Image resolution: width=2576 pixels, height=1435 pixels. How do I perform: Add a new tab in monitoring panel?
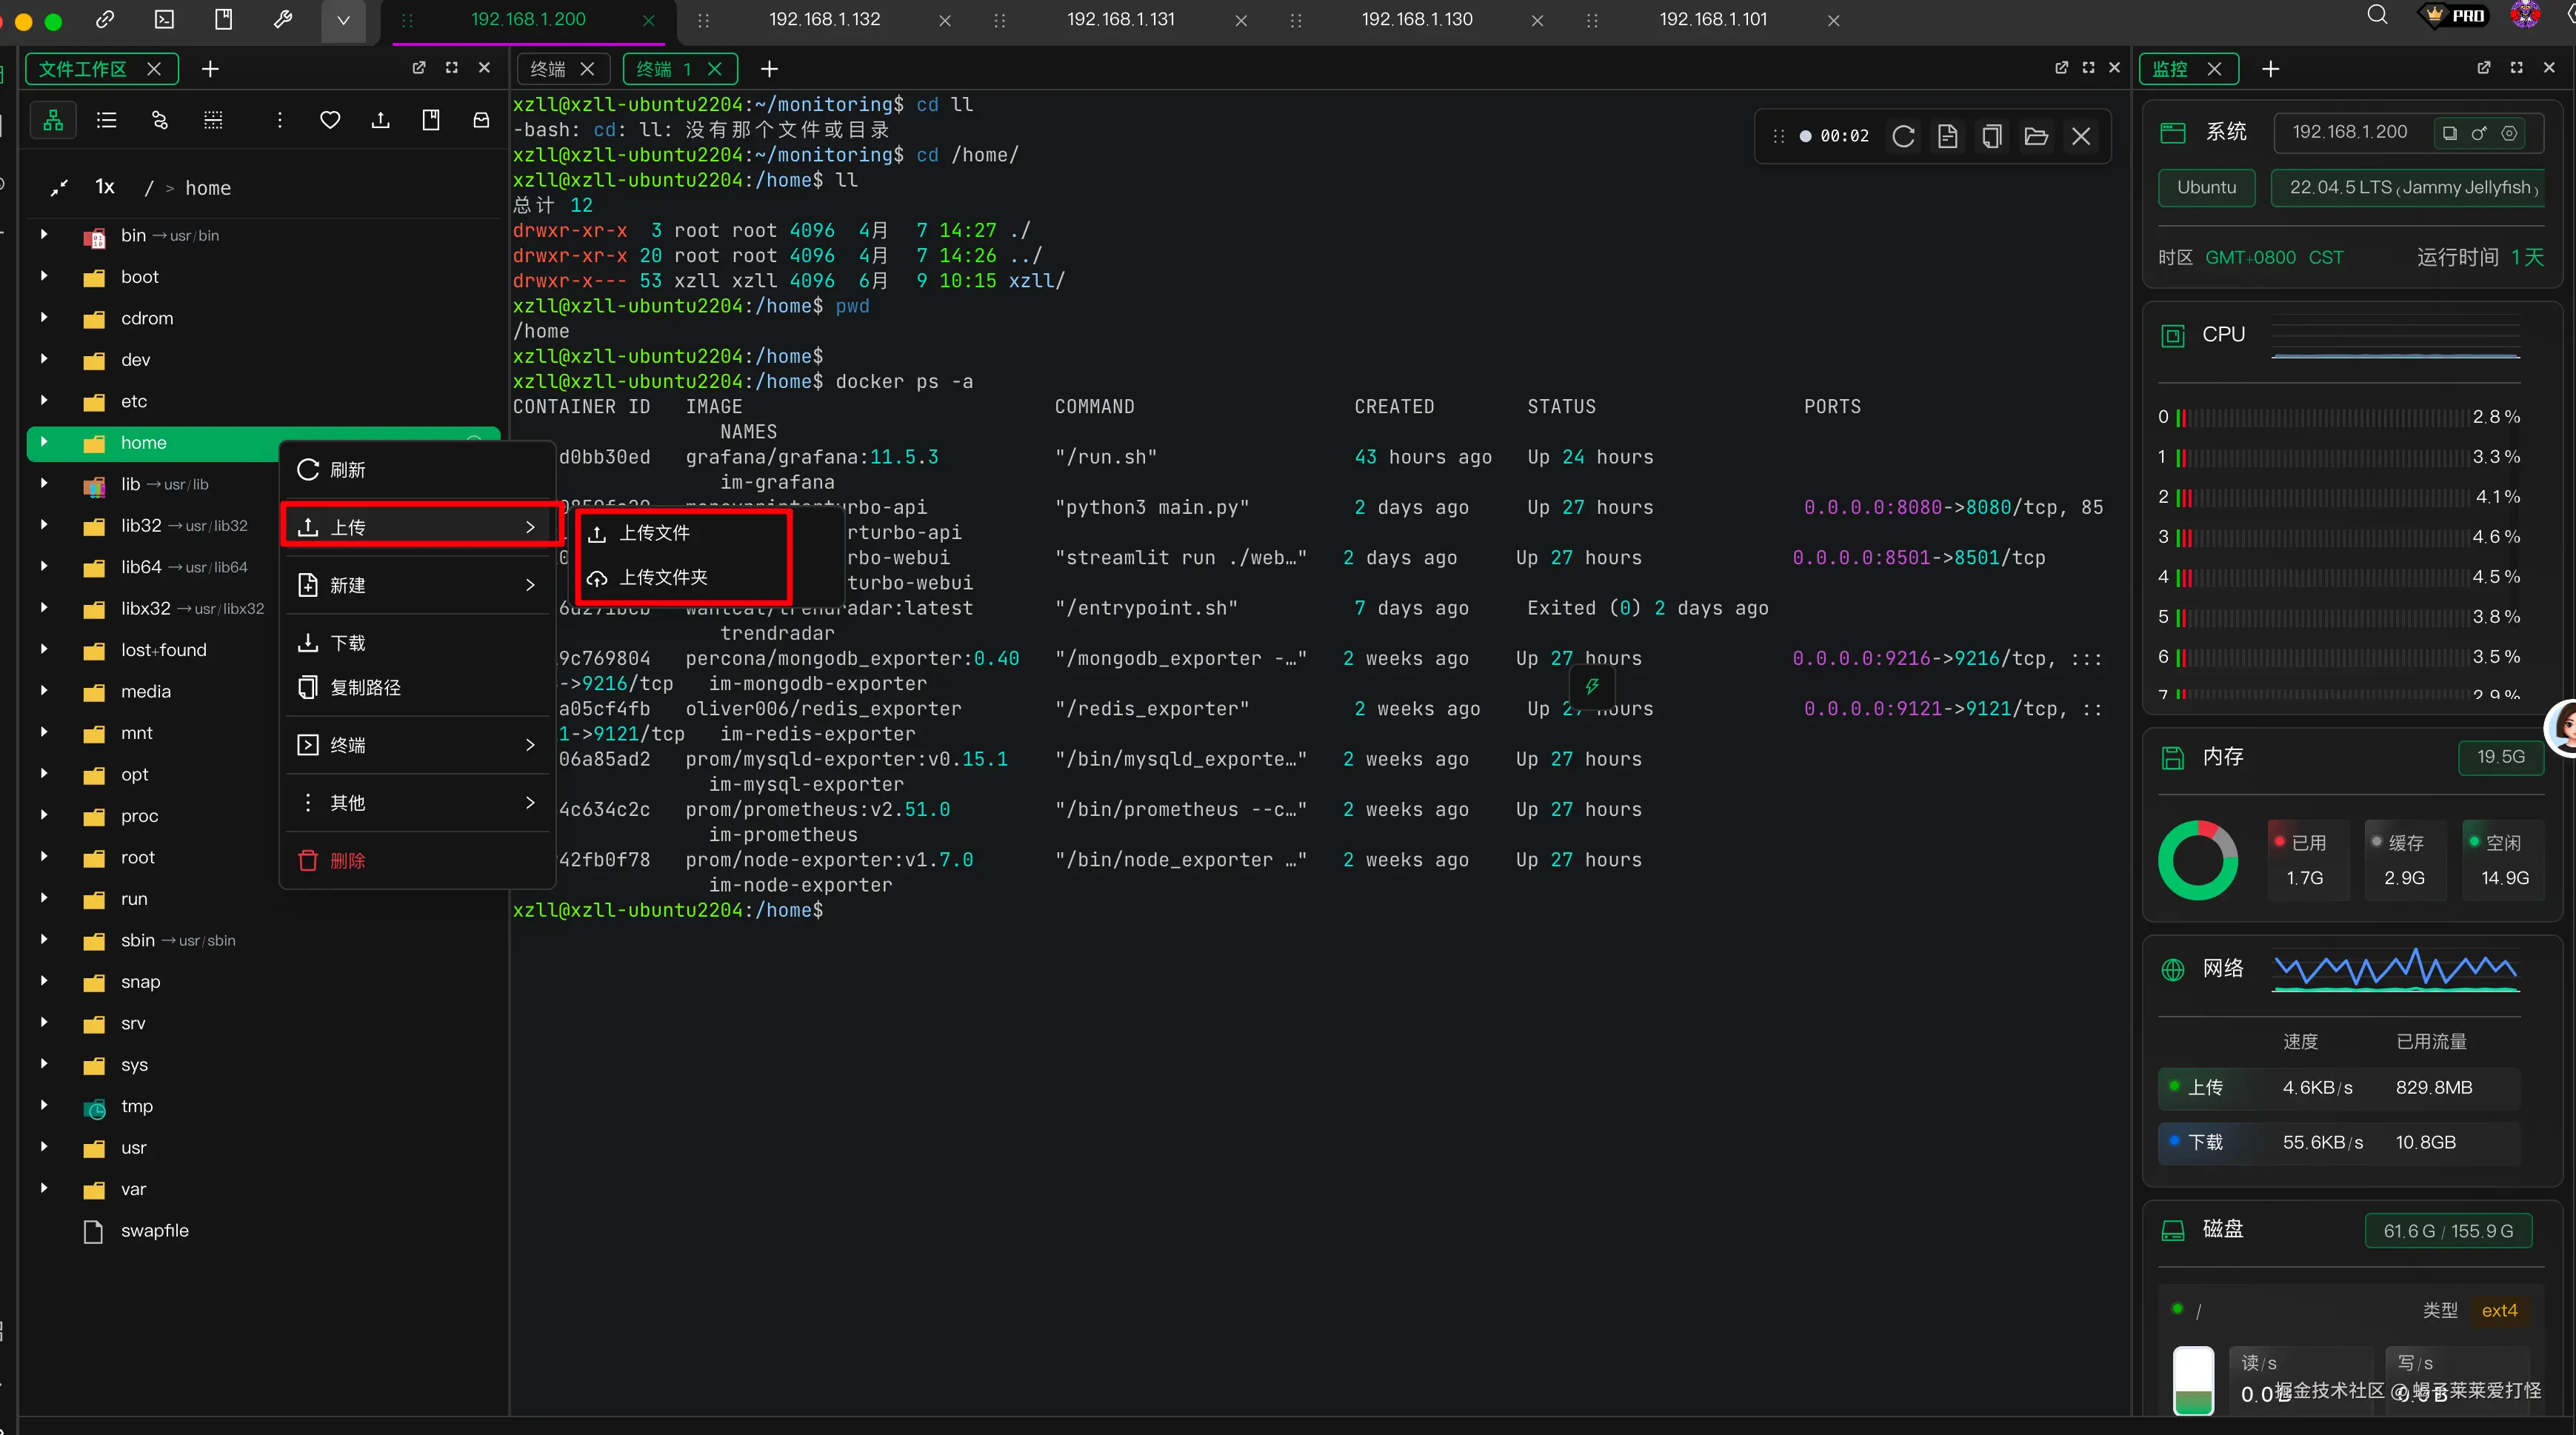[2271, 69]
